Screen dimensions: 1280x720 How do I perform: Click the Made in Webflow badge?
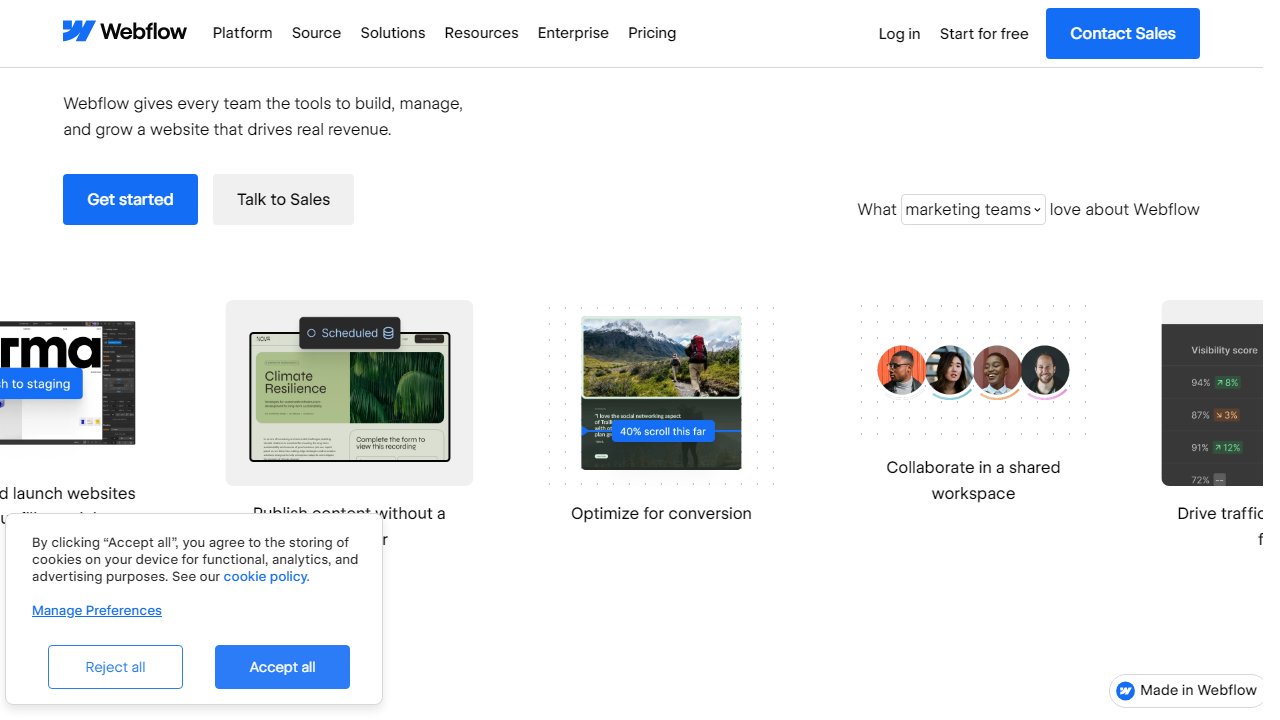[1186, 691]
